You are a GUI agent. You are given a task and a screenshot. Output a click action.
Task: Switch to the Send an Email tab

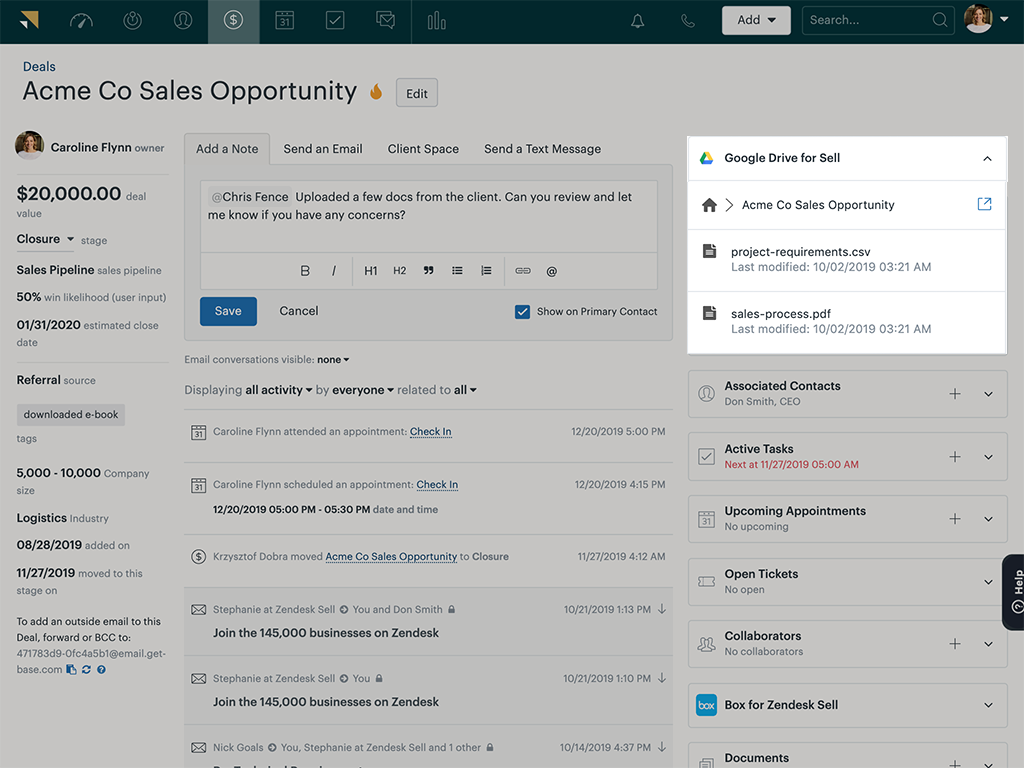(x=323, y=148)
